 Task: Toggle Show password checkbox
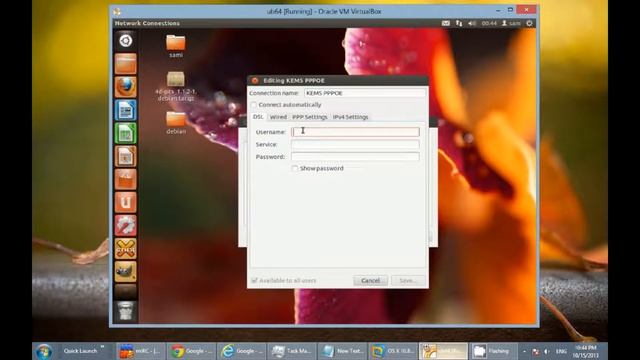294,168
